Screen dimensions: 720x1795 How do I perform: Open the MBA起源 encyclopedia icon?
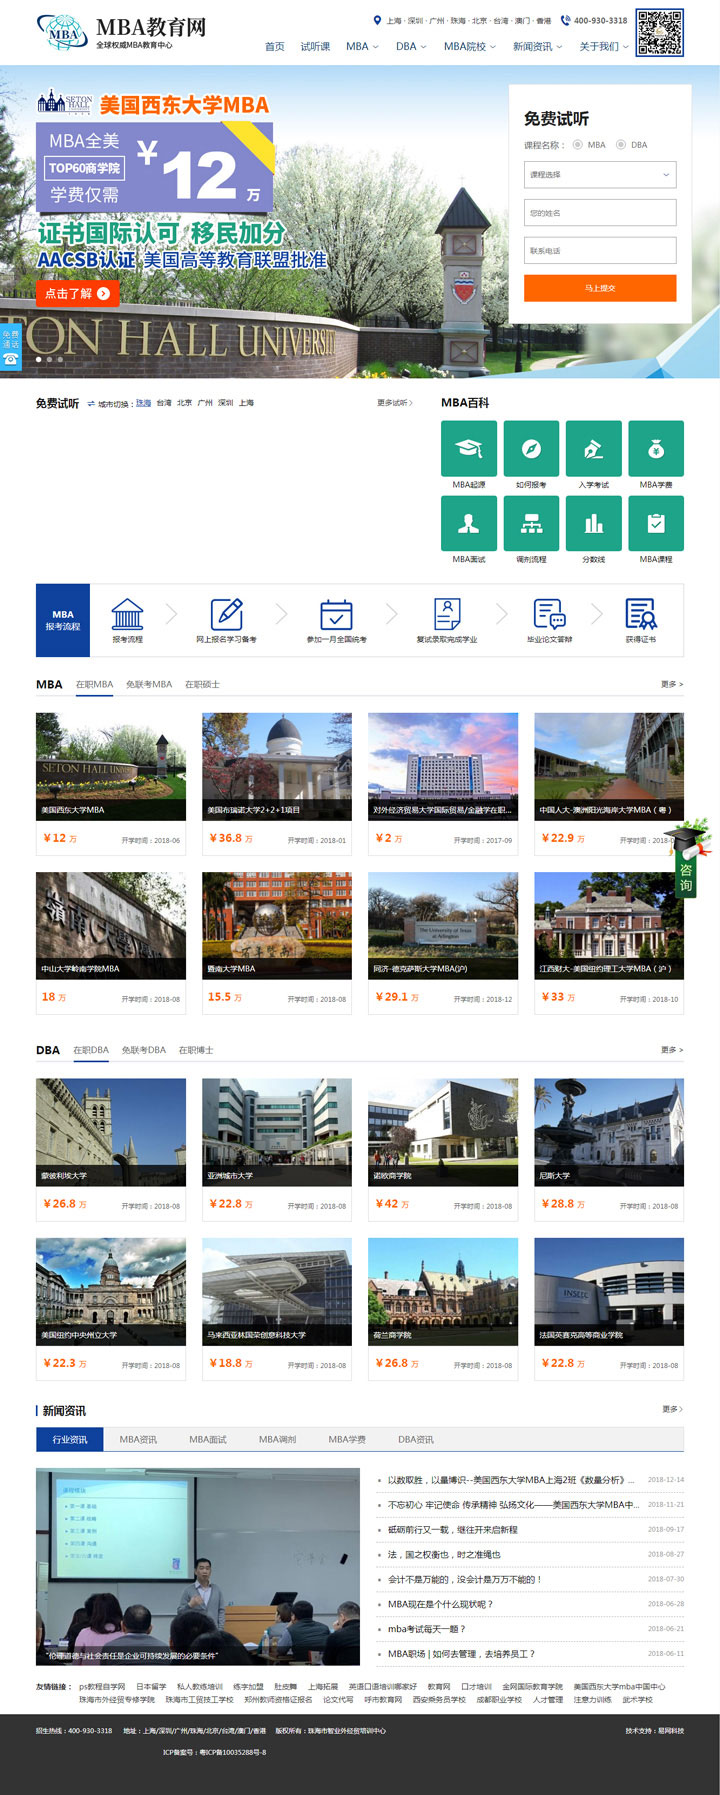pos(469,448)
